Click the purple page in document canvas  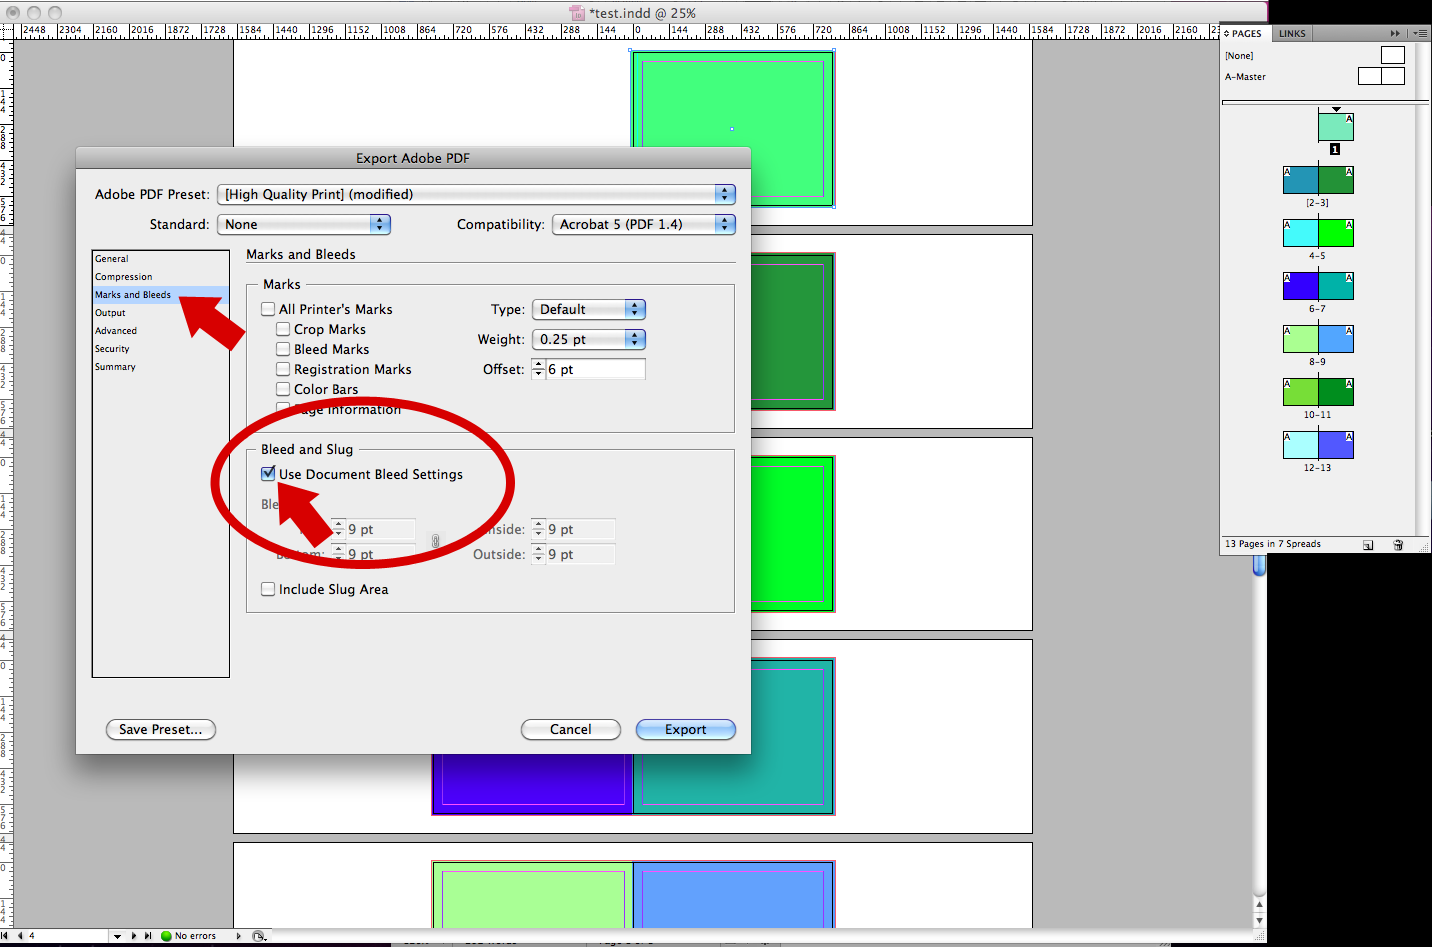[x=532, y=784]
